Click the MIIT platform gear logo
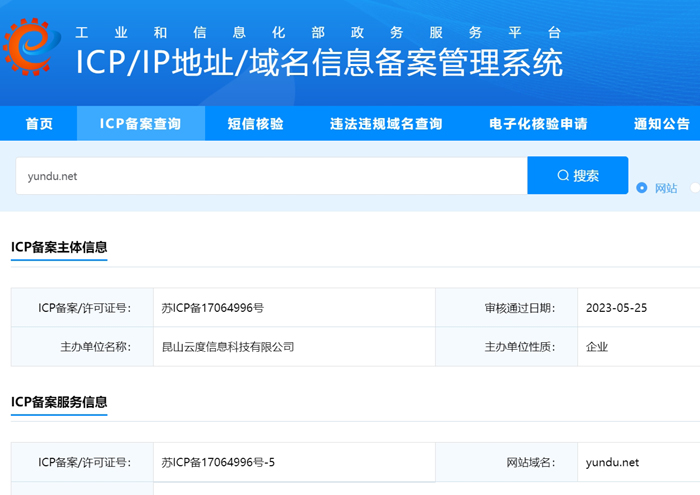The image size is (700, 495). 31,46
